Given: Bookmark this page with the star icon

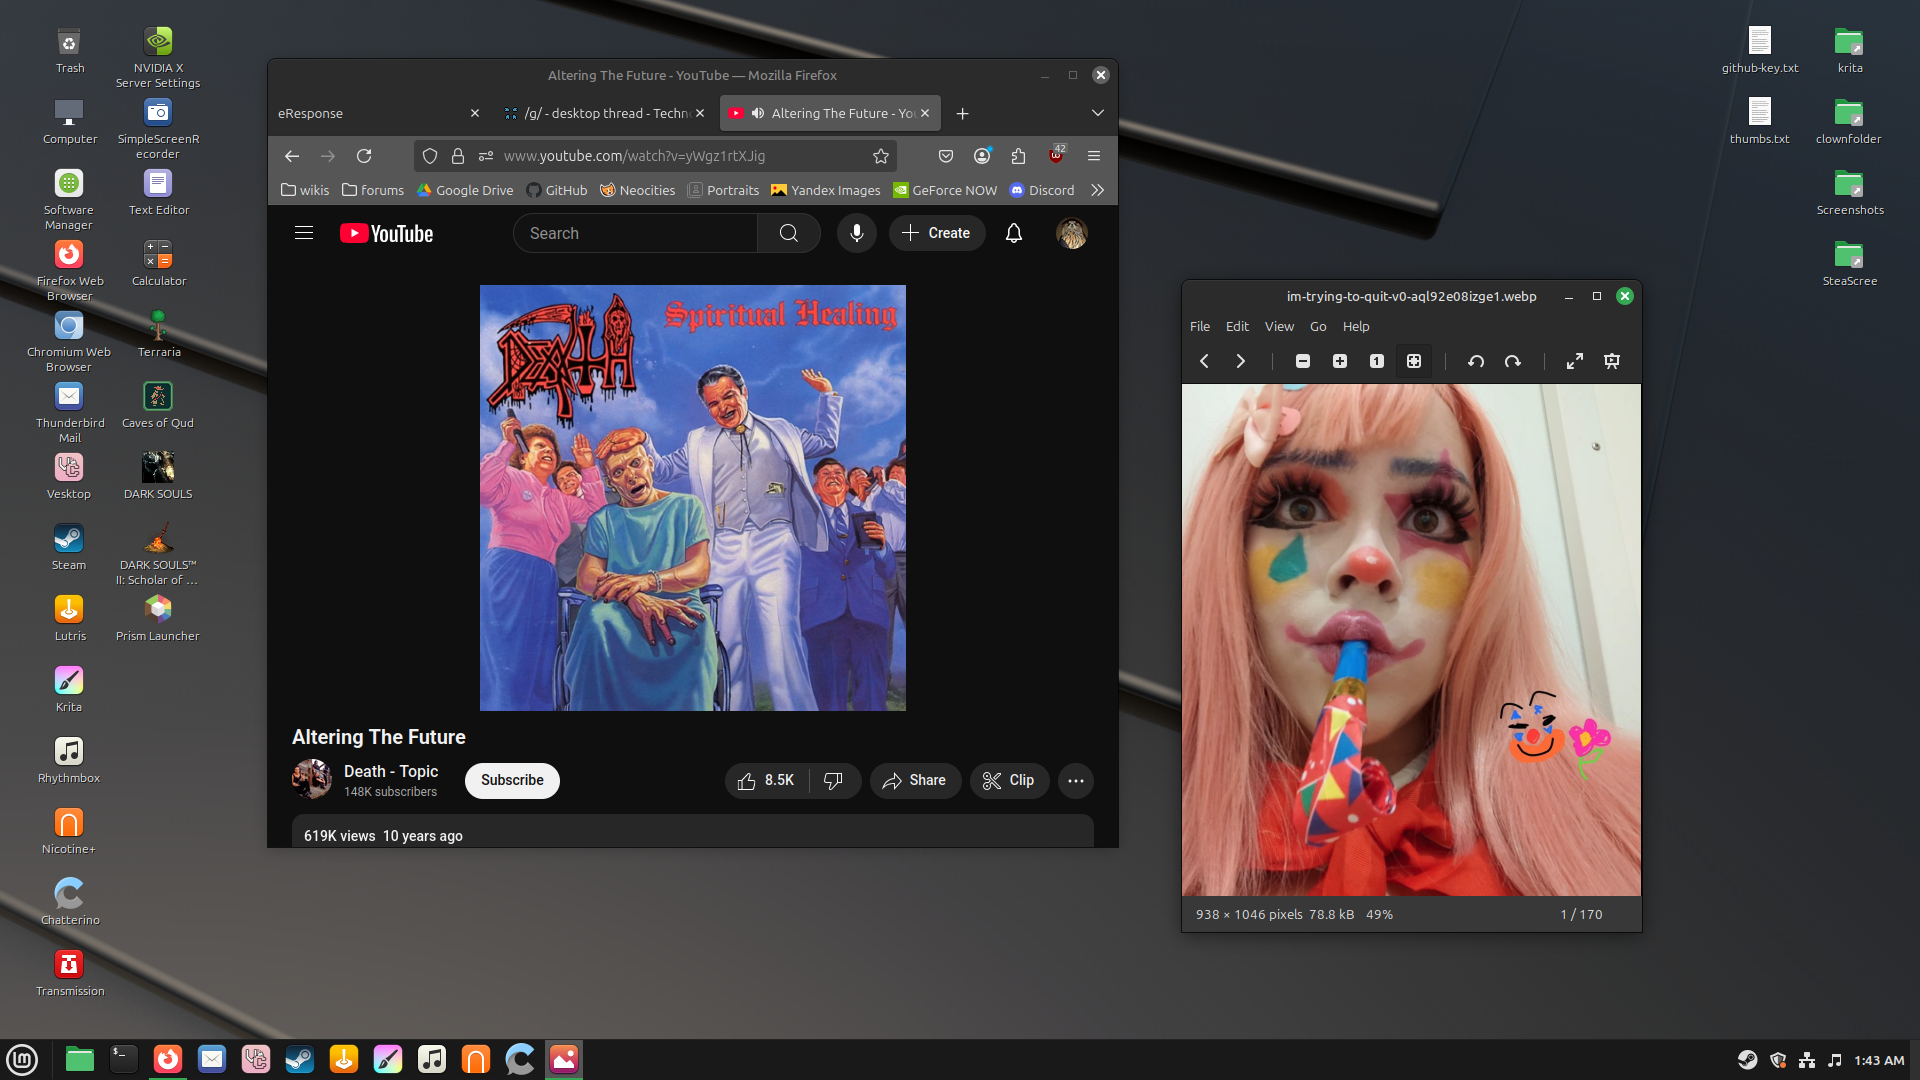Looking at the screenshot, I should (x=881, y=156).
